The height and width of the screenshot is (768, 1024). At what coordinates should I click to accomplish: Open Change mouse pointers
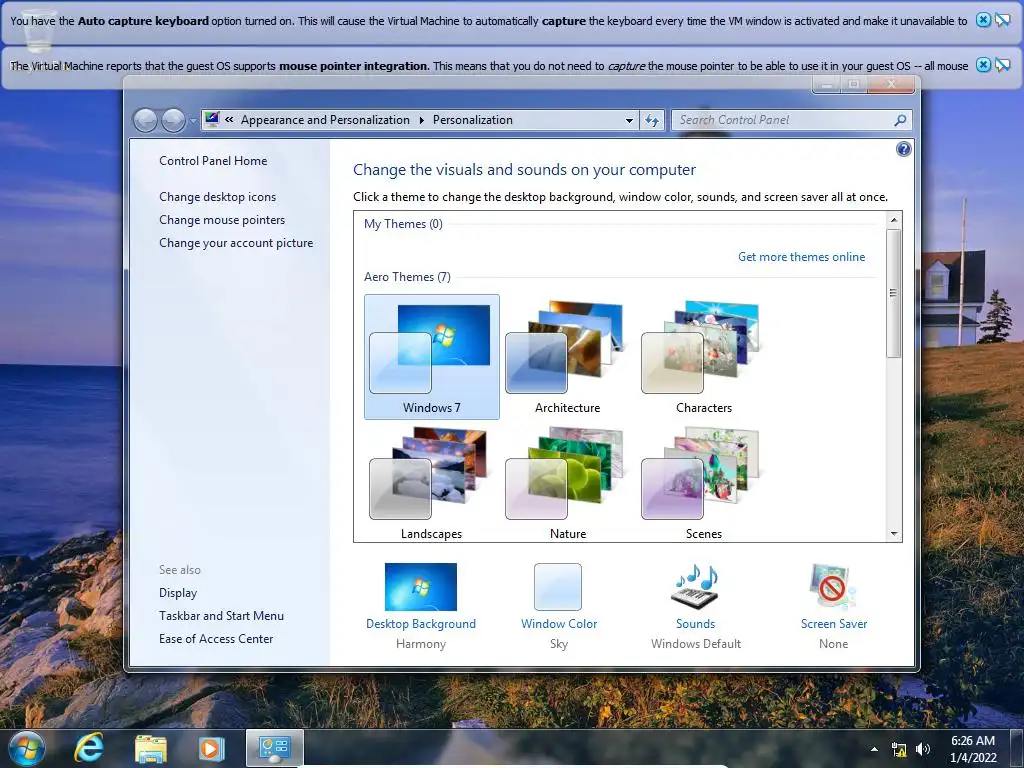(x=222, y=219)
